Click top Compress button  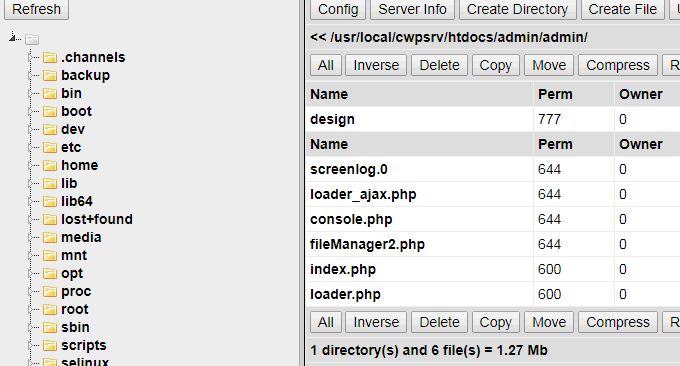point(618,65)
